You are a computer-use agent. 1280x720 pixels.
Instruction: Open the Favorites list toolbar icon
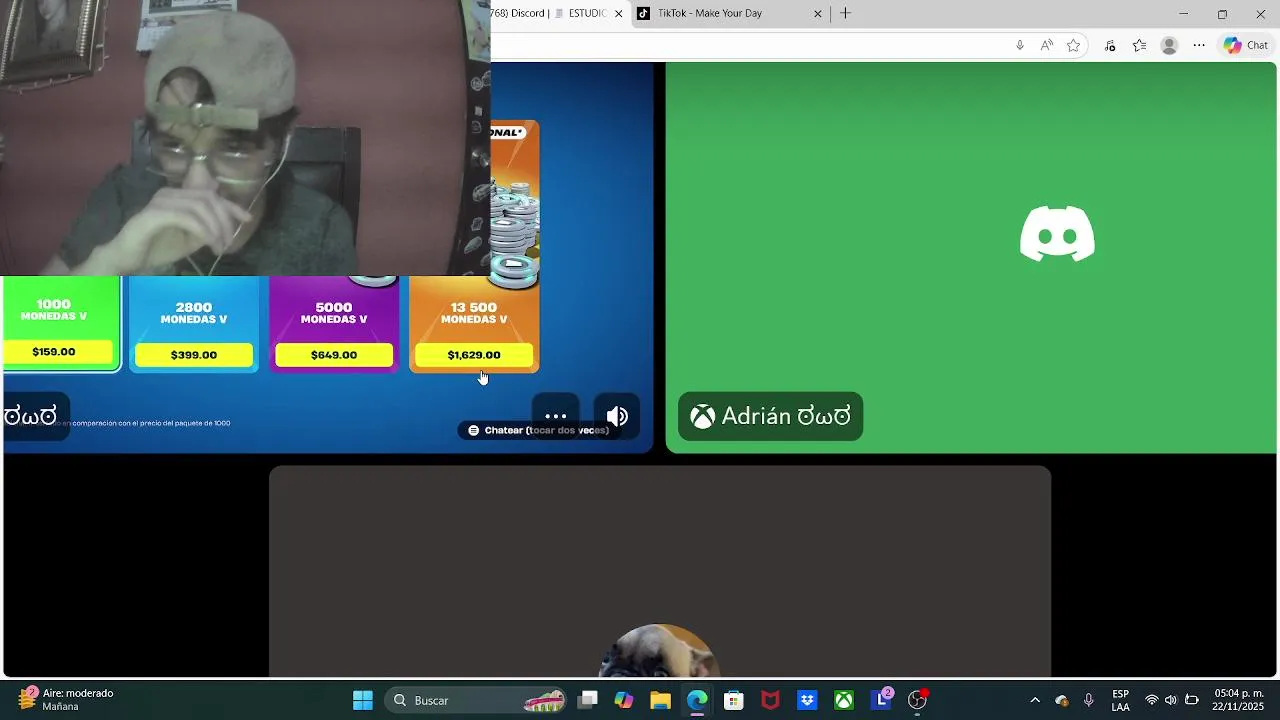[x=1139, y=45]
